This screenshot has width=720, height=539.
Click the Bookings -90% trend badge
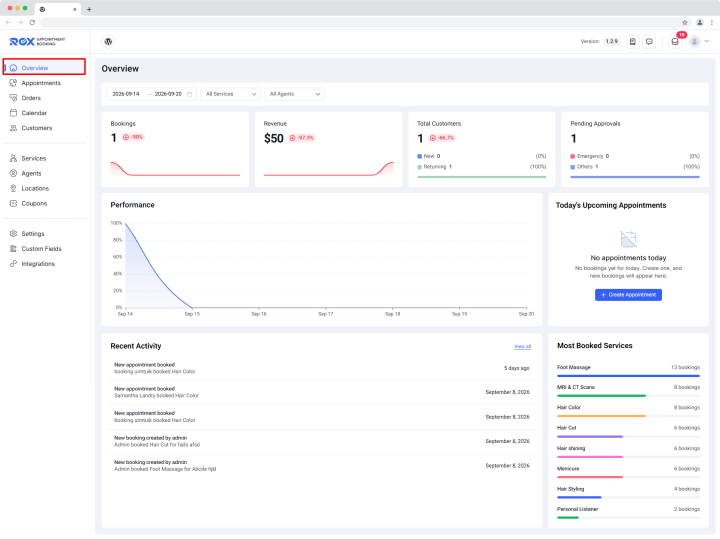(x=133, y=137)
